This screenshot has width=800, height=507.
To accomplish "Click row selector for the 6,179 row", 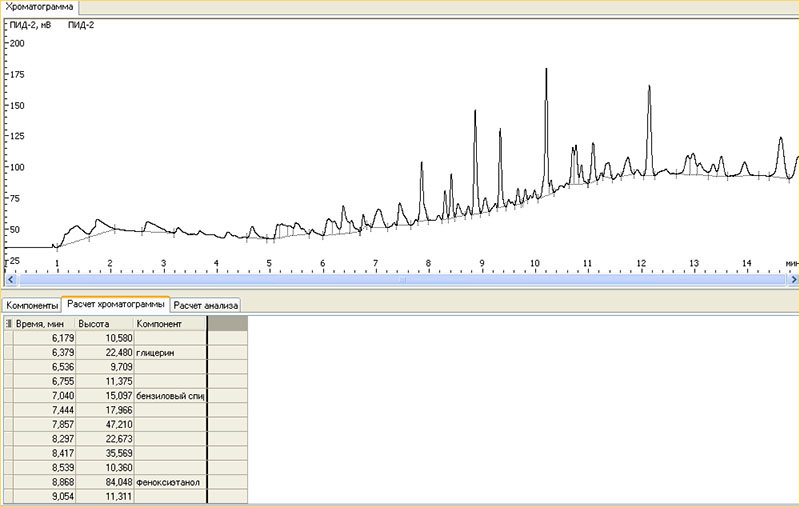I will point(7,339).
